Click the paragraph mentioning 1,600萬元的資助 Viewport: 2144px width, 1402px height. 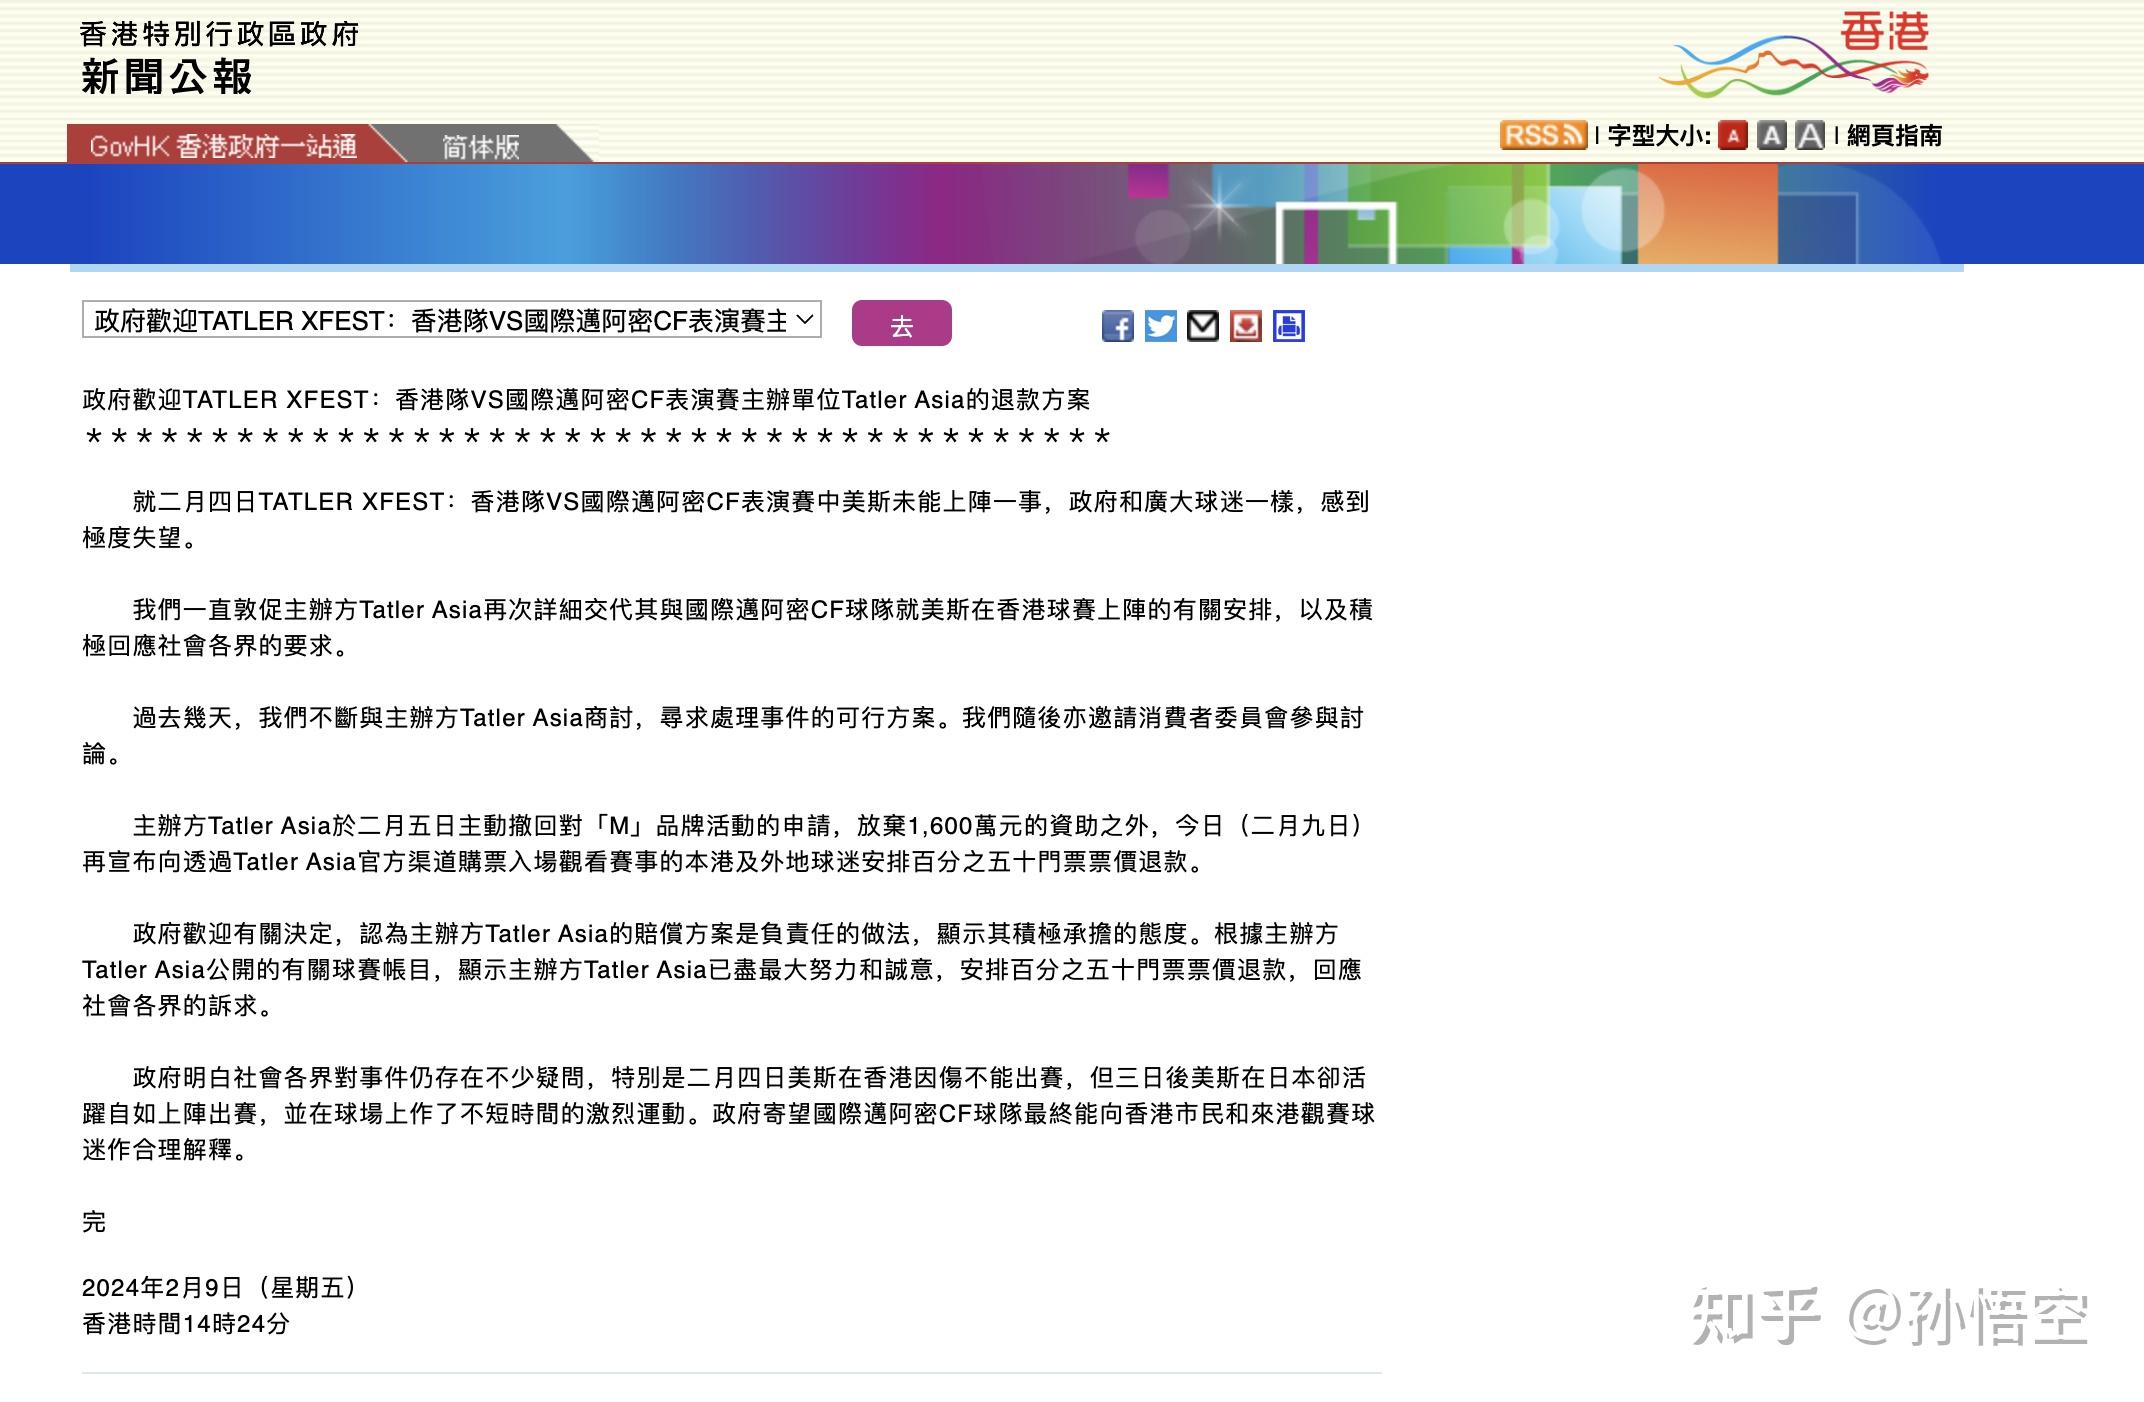pyautogui.click(x=724, y=844)
